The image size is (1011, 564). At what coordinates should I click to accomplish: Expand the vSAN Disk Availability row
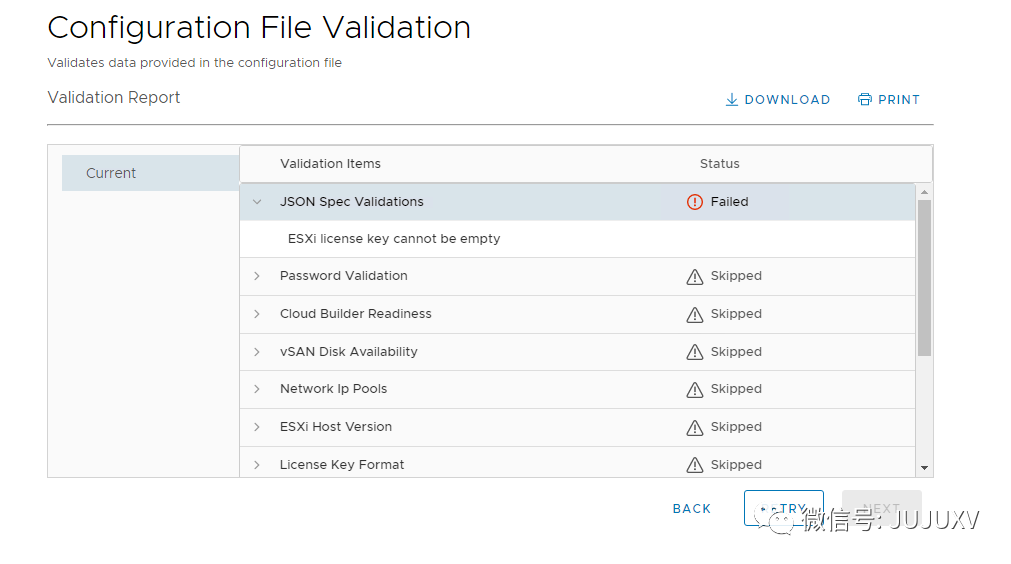click(257, 352)
